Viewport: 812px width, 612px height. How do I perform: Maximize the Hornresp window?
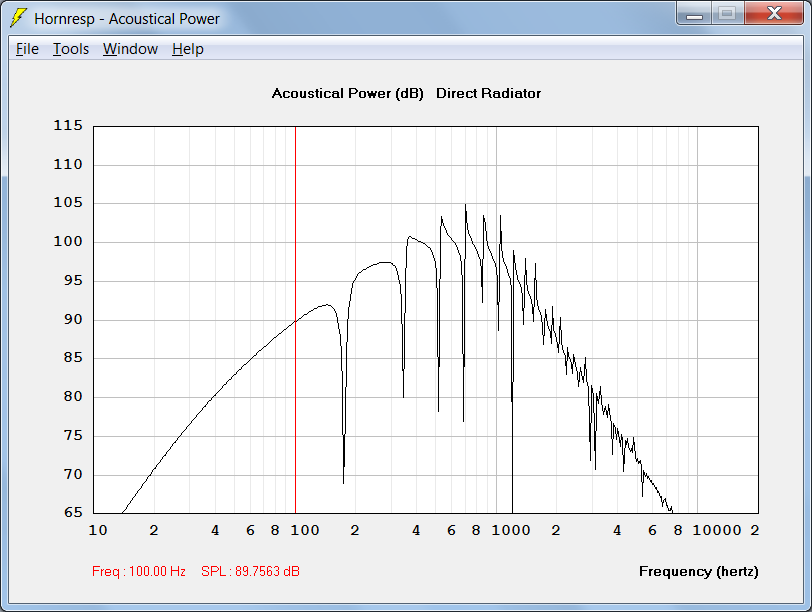(728, 13)
